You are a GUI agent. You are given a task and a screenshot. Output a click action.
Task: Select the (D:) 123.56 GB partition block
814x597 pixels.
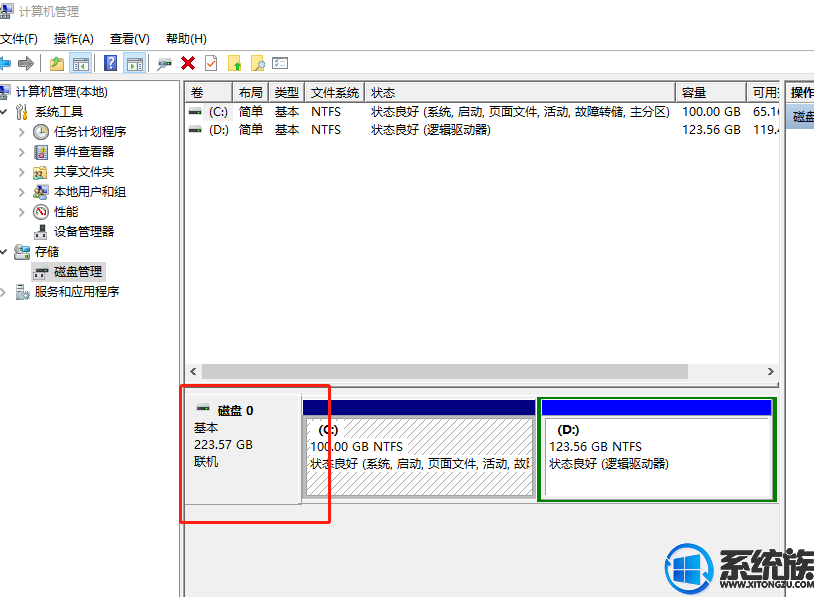point(657,450)
